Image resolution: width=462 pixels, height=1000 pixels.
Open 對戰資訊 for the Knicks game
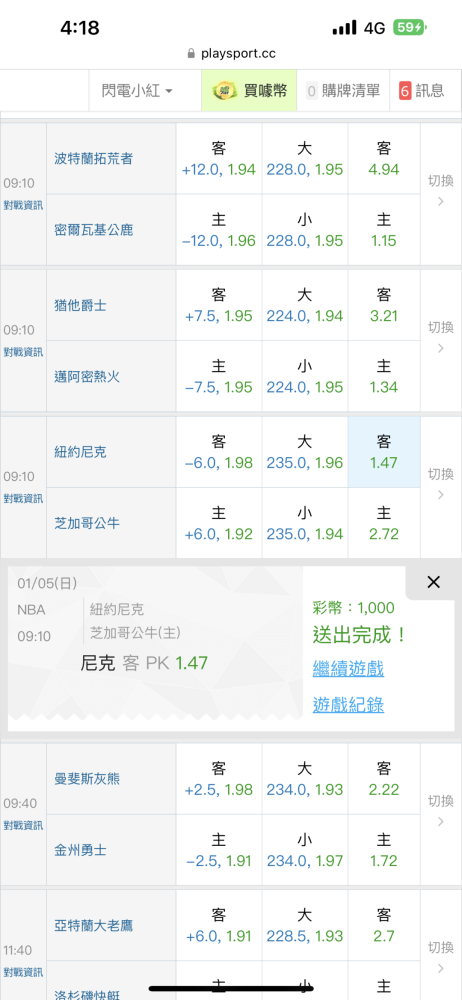click(24, 499)
